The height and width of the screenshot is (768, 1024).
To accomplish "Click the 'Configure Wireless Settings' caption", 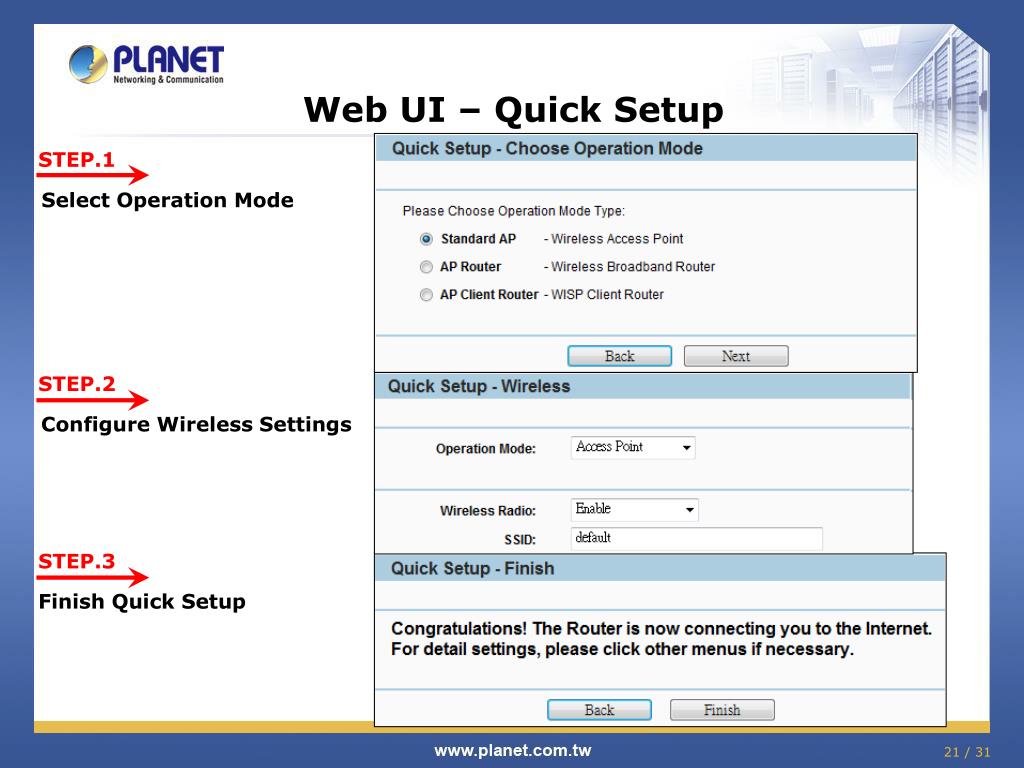I will (196, 424).
